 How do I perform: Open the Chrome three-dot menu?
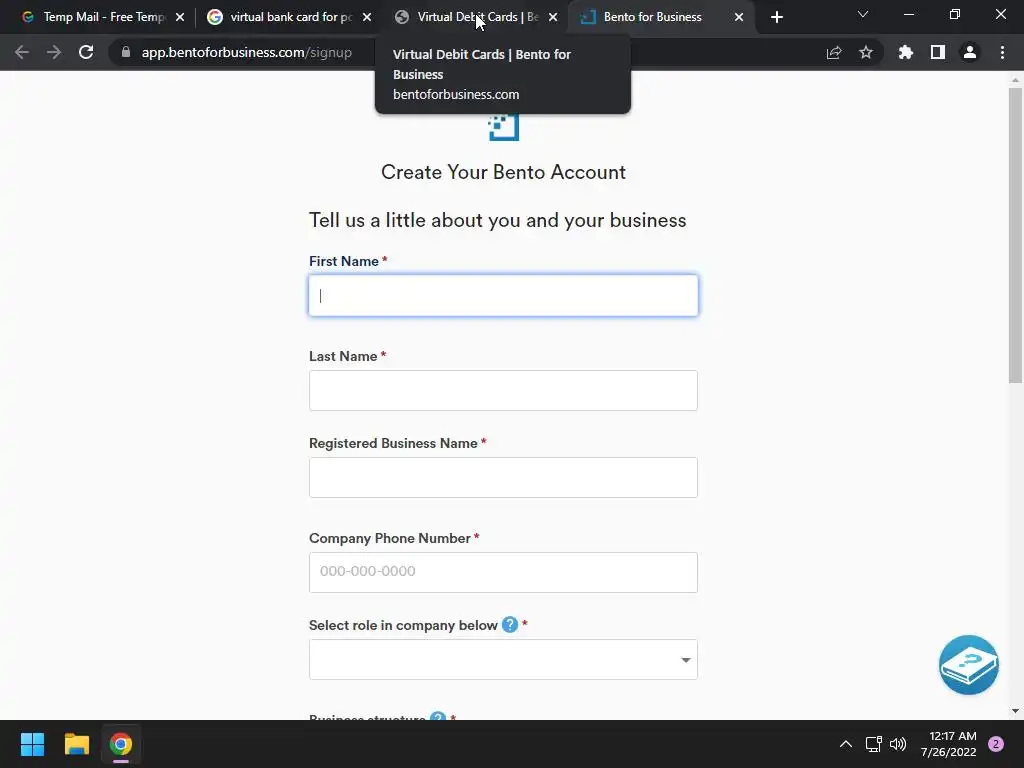coord(1002,52)
